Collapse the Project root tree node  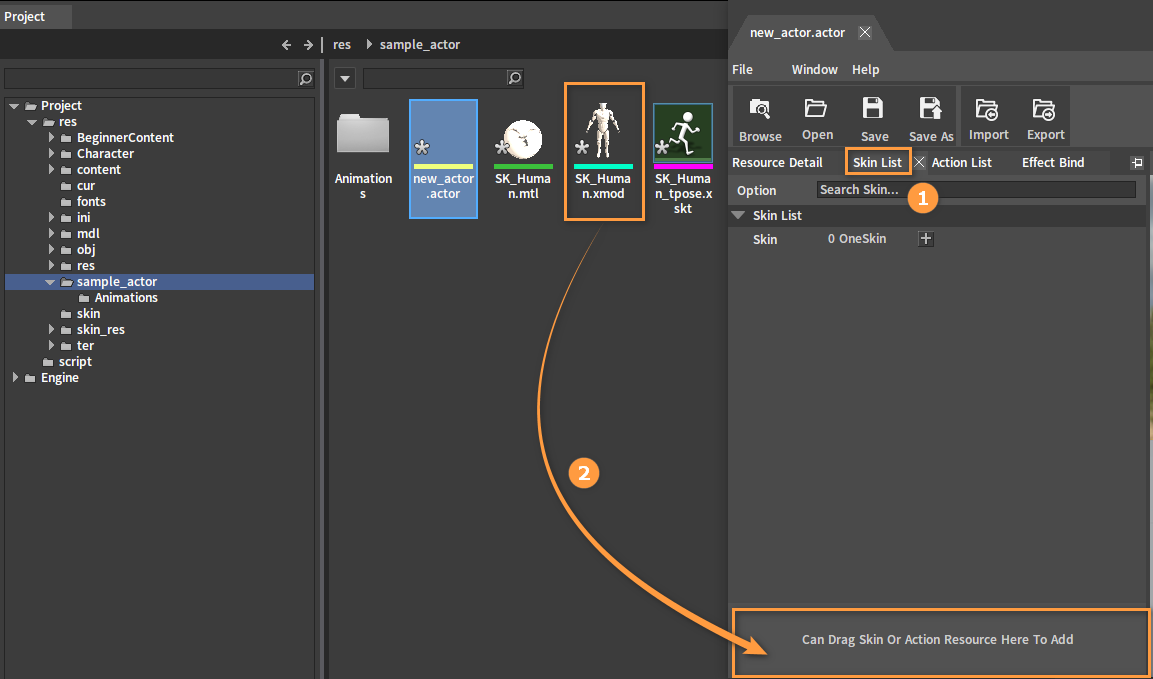point(14,106)
